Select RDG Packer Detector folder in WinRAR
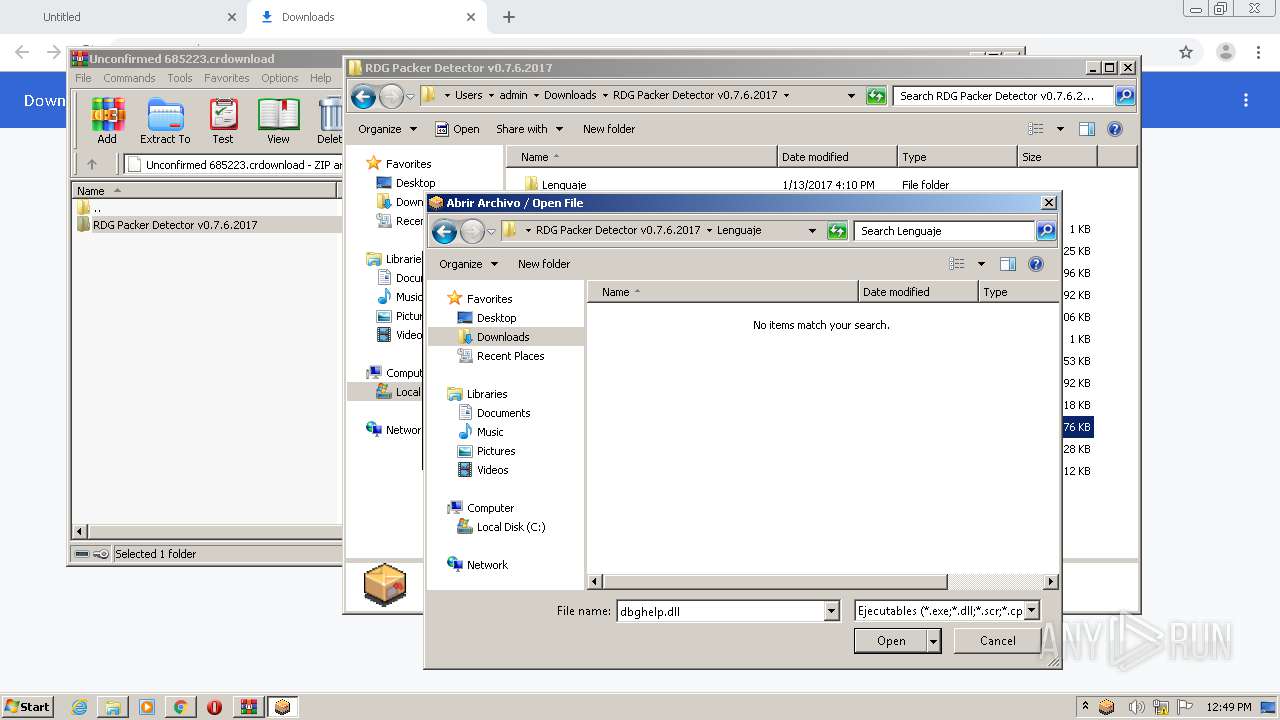The image size is (1280, 720). tap(175, 225)
